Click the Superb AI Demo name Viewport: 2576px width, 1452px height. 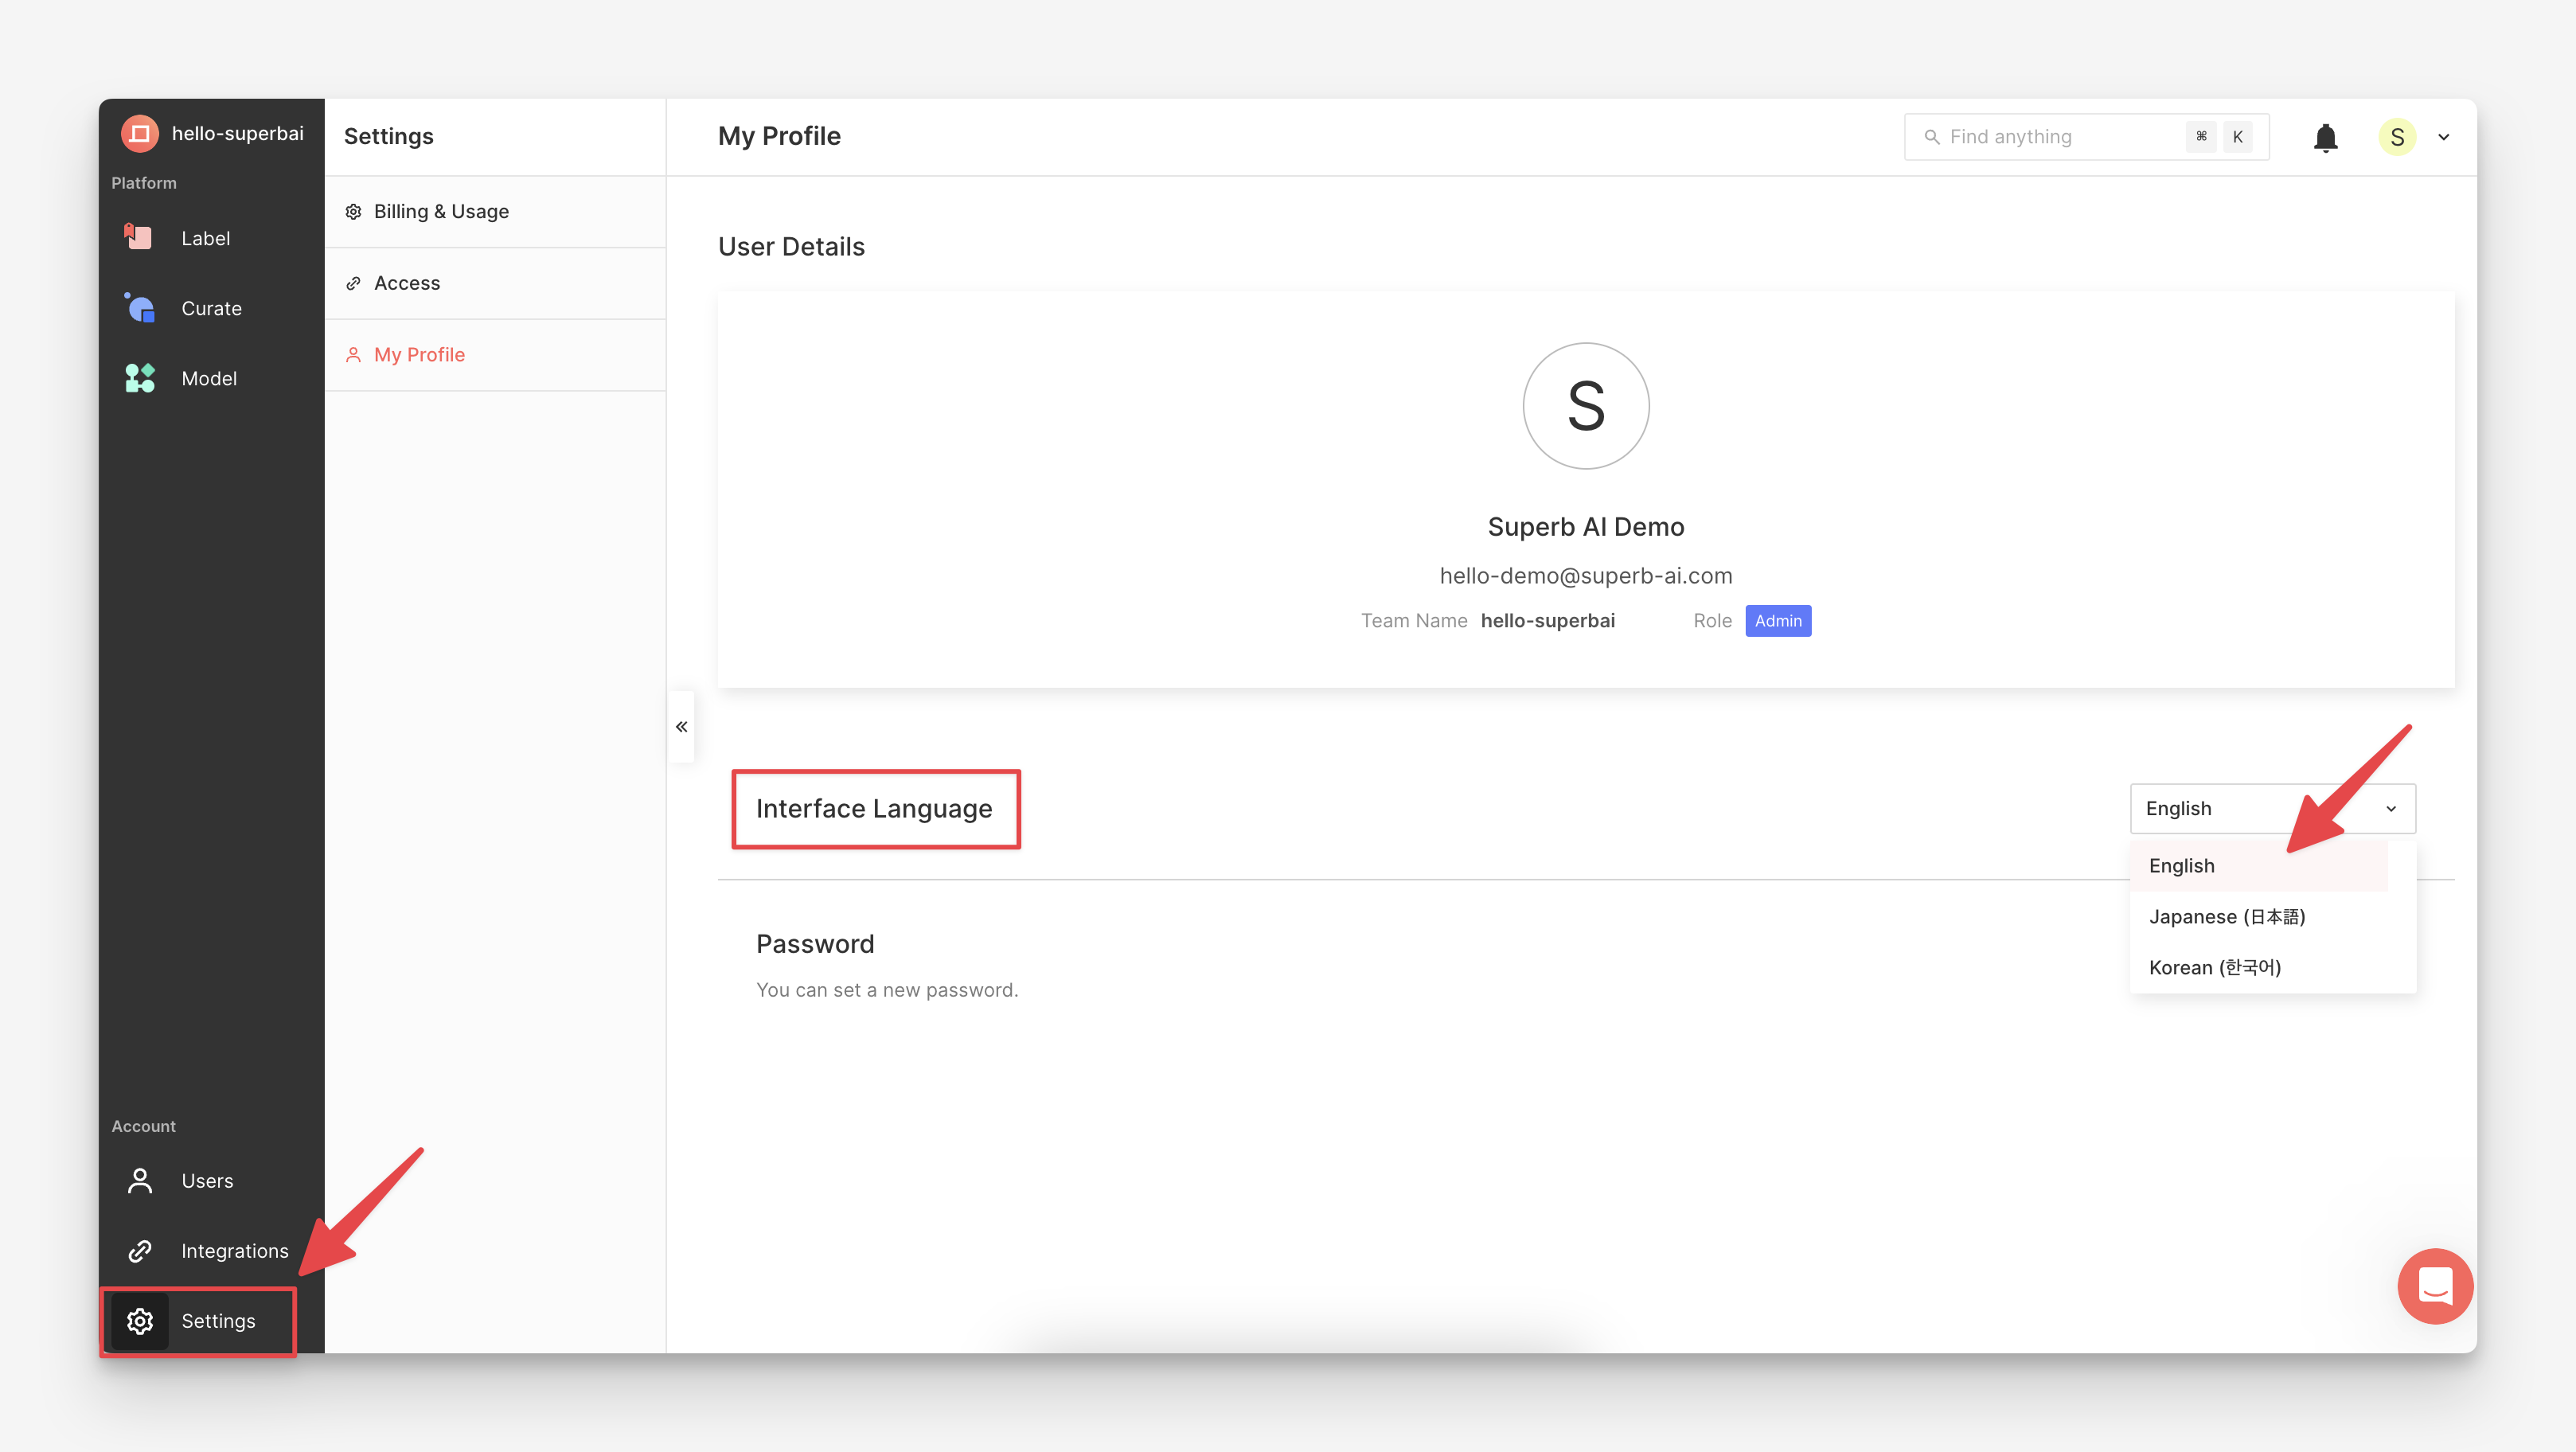click(1585, 527)
